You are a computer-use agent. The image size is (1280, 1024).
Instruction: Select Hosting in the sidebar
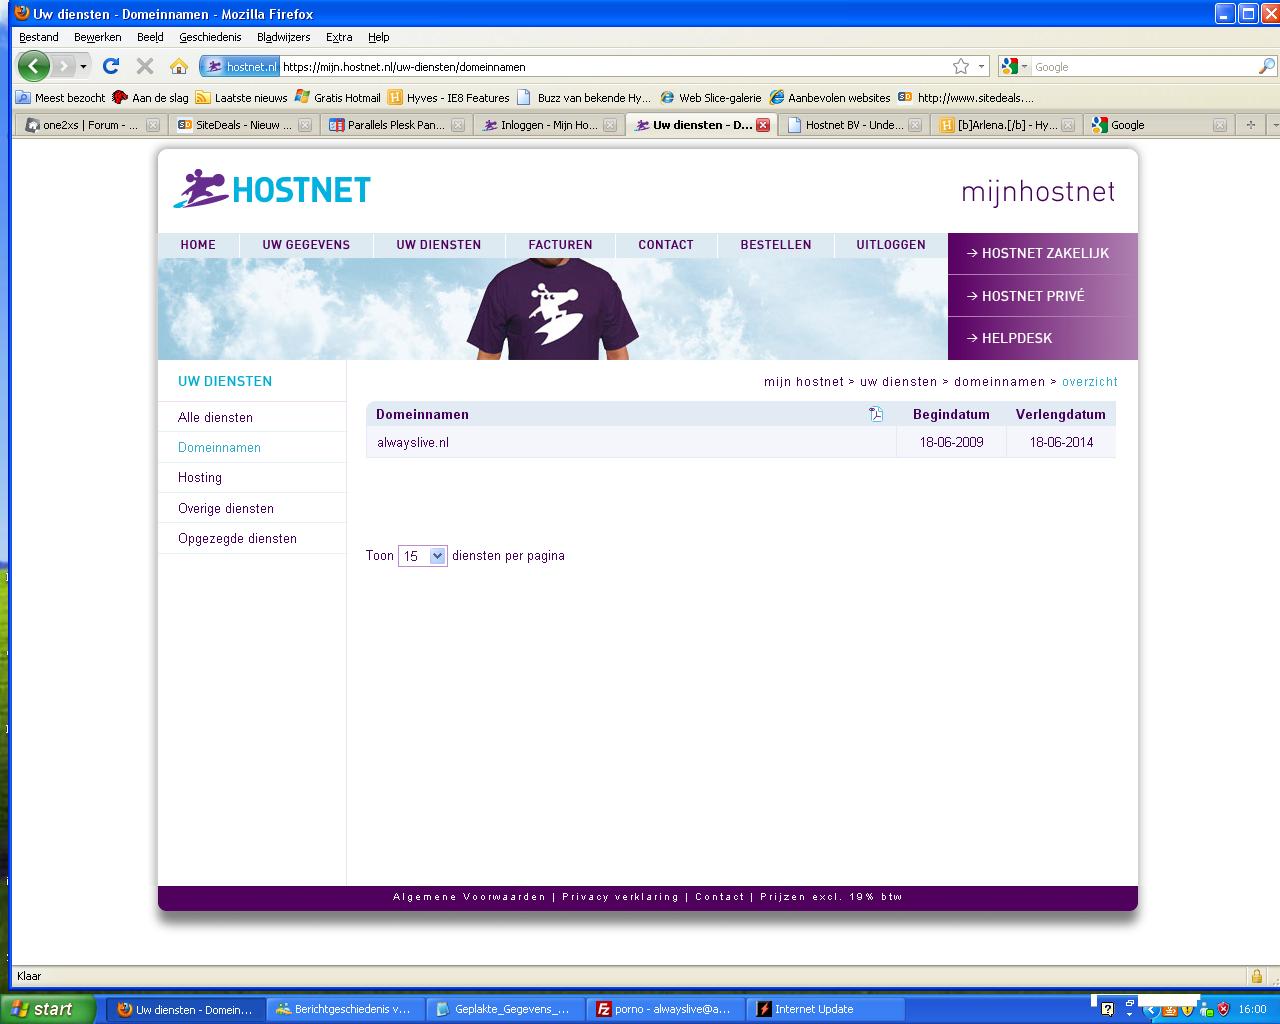click(x=200, y=477)
